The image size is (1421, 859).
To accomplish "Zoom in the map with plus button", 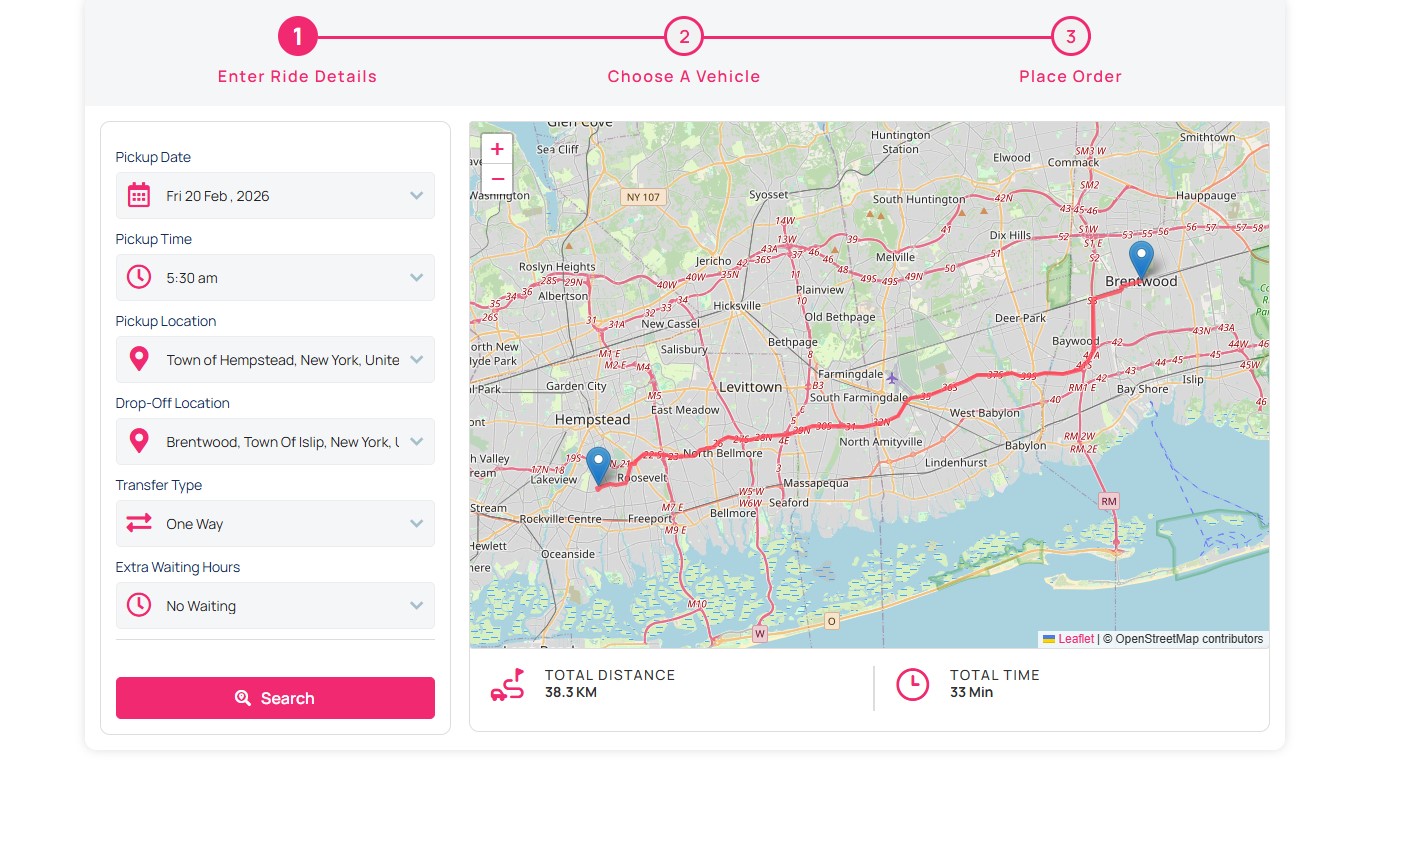I will [497, 149].
